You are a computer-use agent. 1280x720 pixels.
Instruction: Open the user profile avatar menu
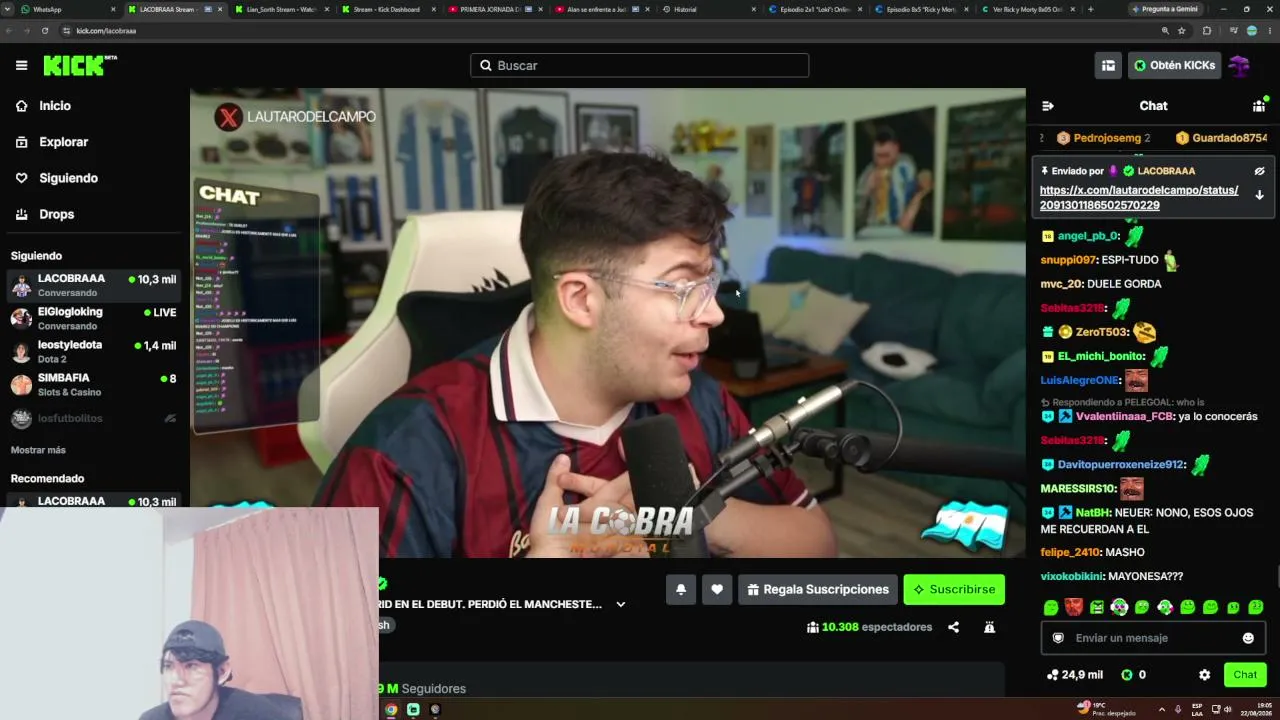(1240, 65)
